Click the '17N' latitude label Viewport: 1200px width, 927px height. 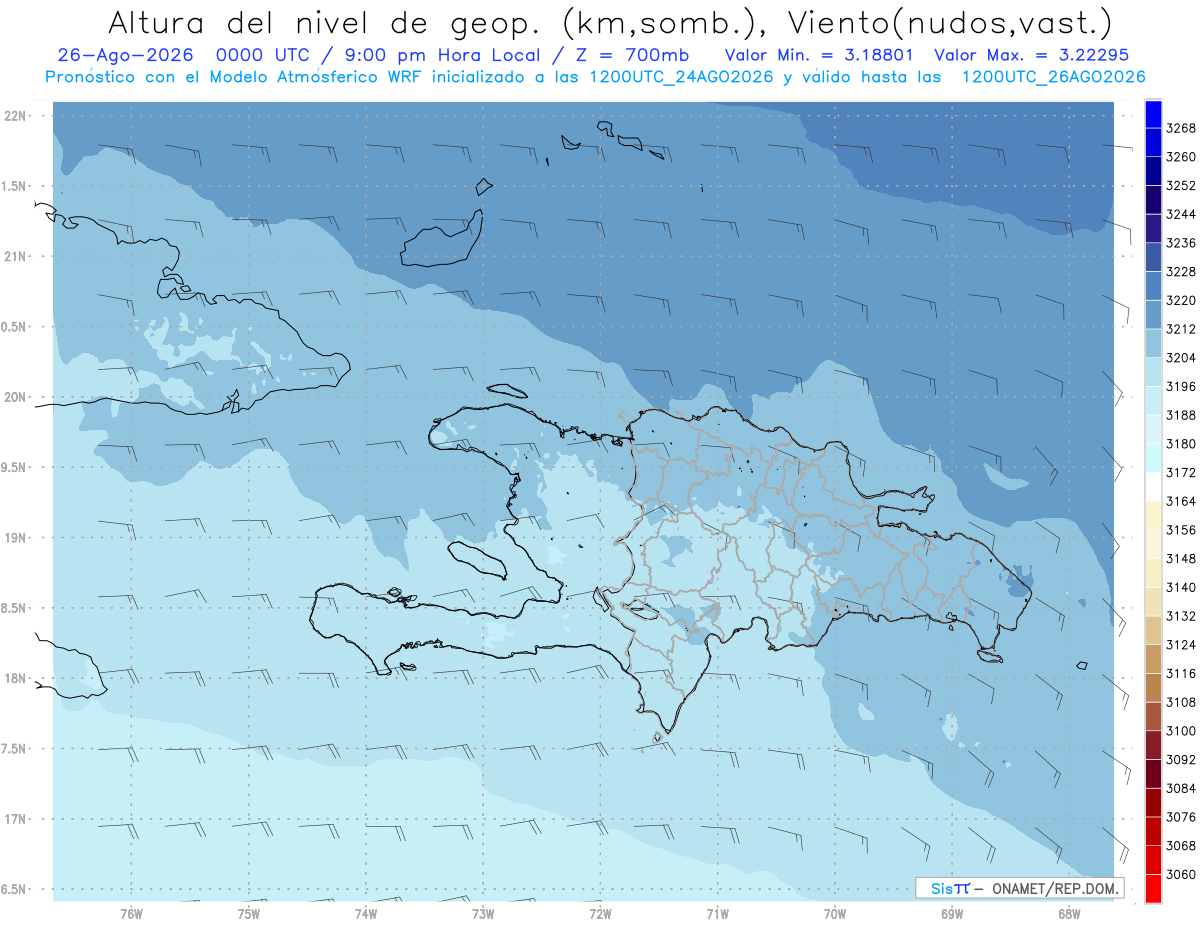[17, 819]
